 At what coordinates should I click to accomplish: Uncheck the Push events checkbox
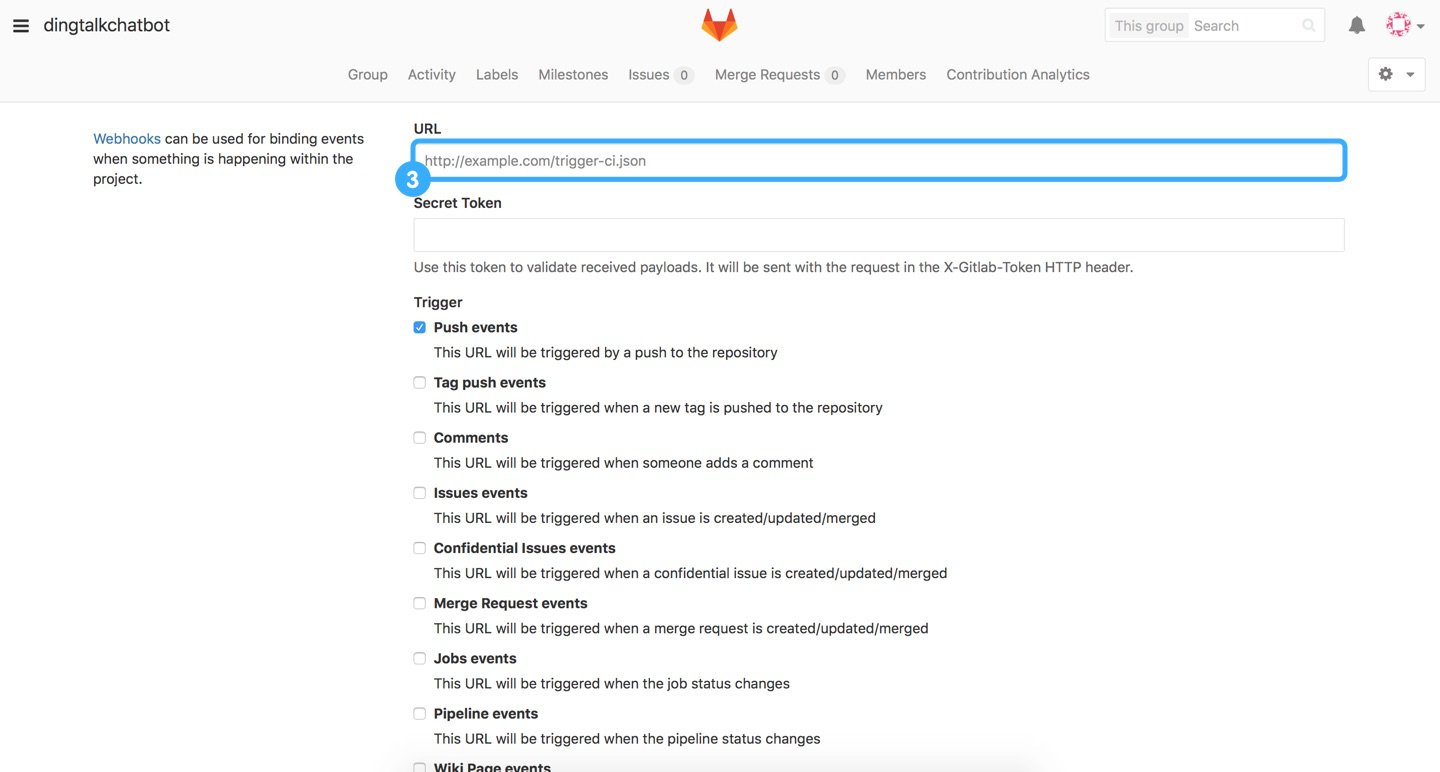pos(420,328)
